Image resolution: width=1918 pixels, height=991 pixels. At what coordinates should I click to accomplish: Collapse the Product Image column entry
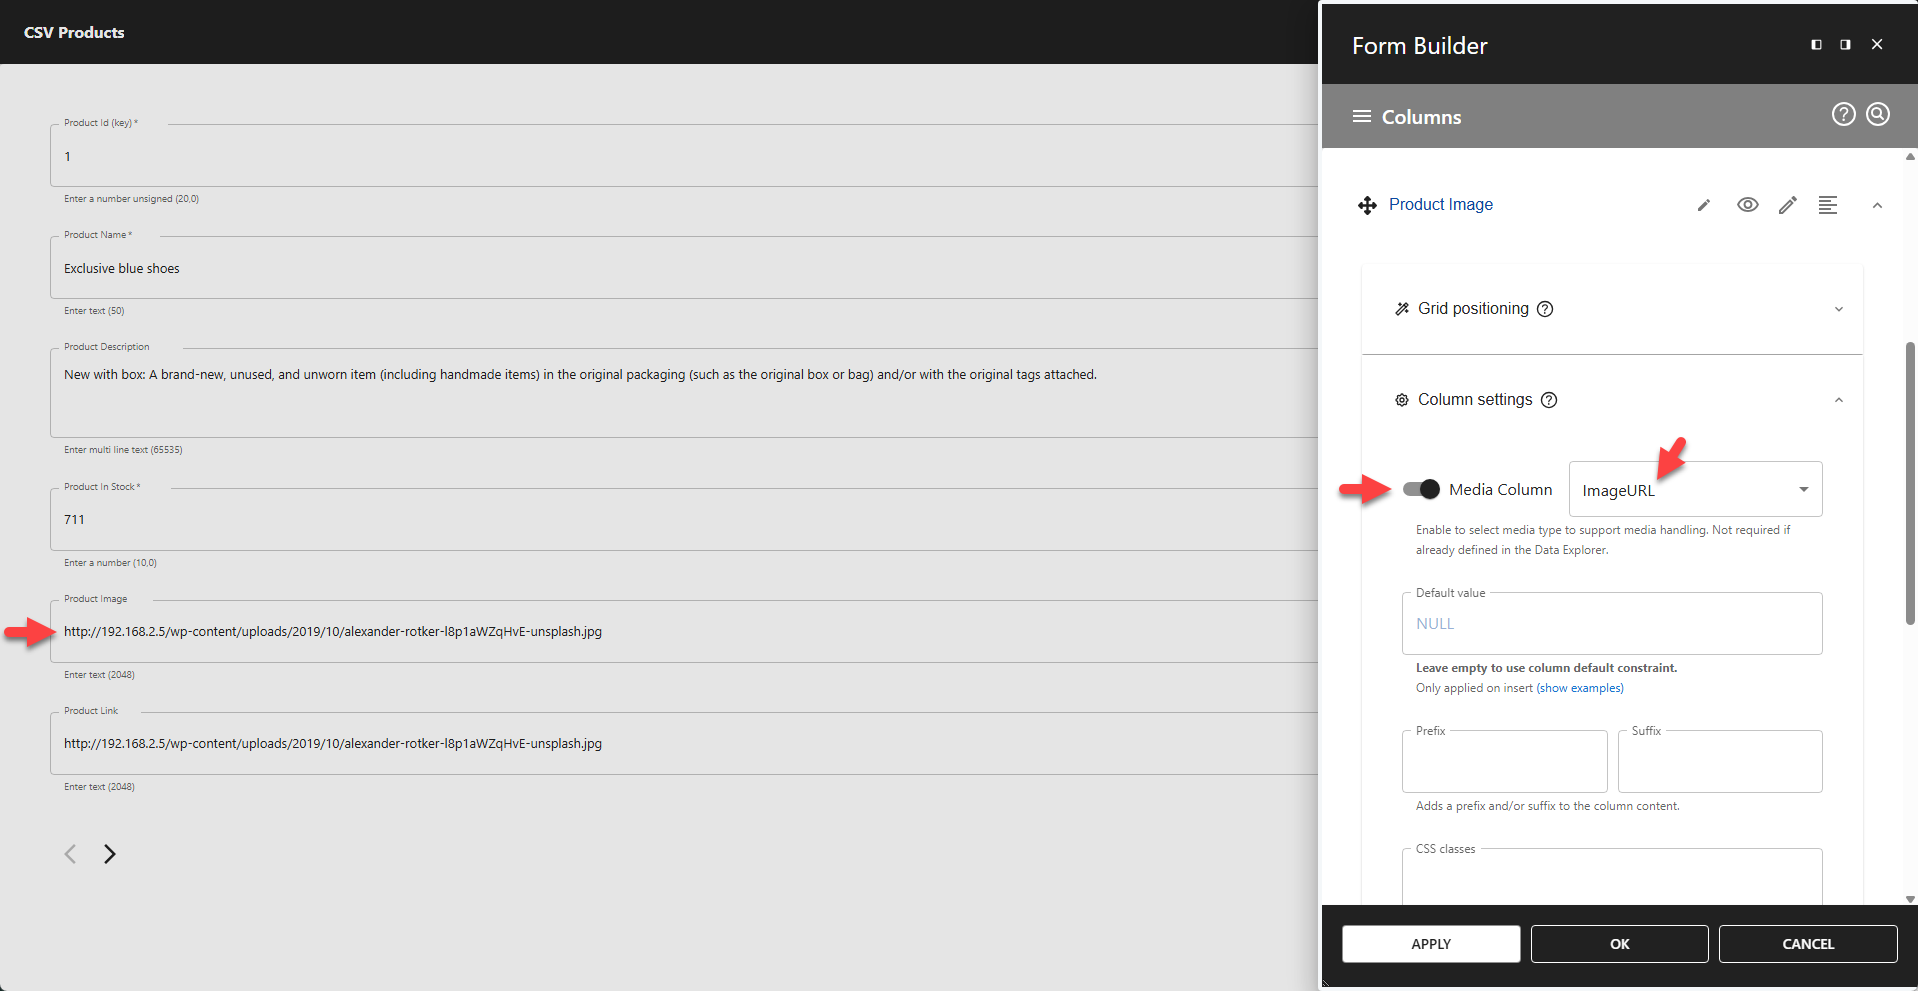1877,204
